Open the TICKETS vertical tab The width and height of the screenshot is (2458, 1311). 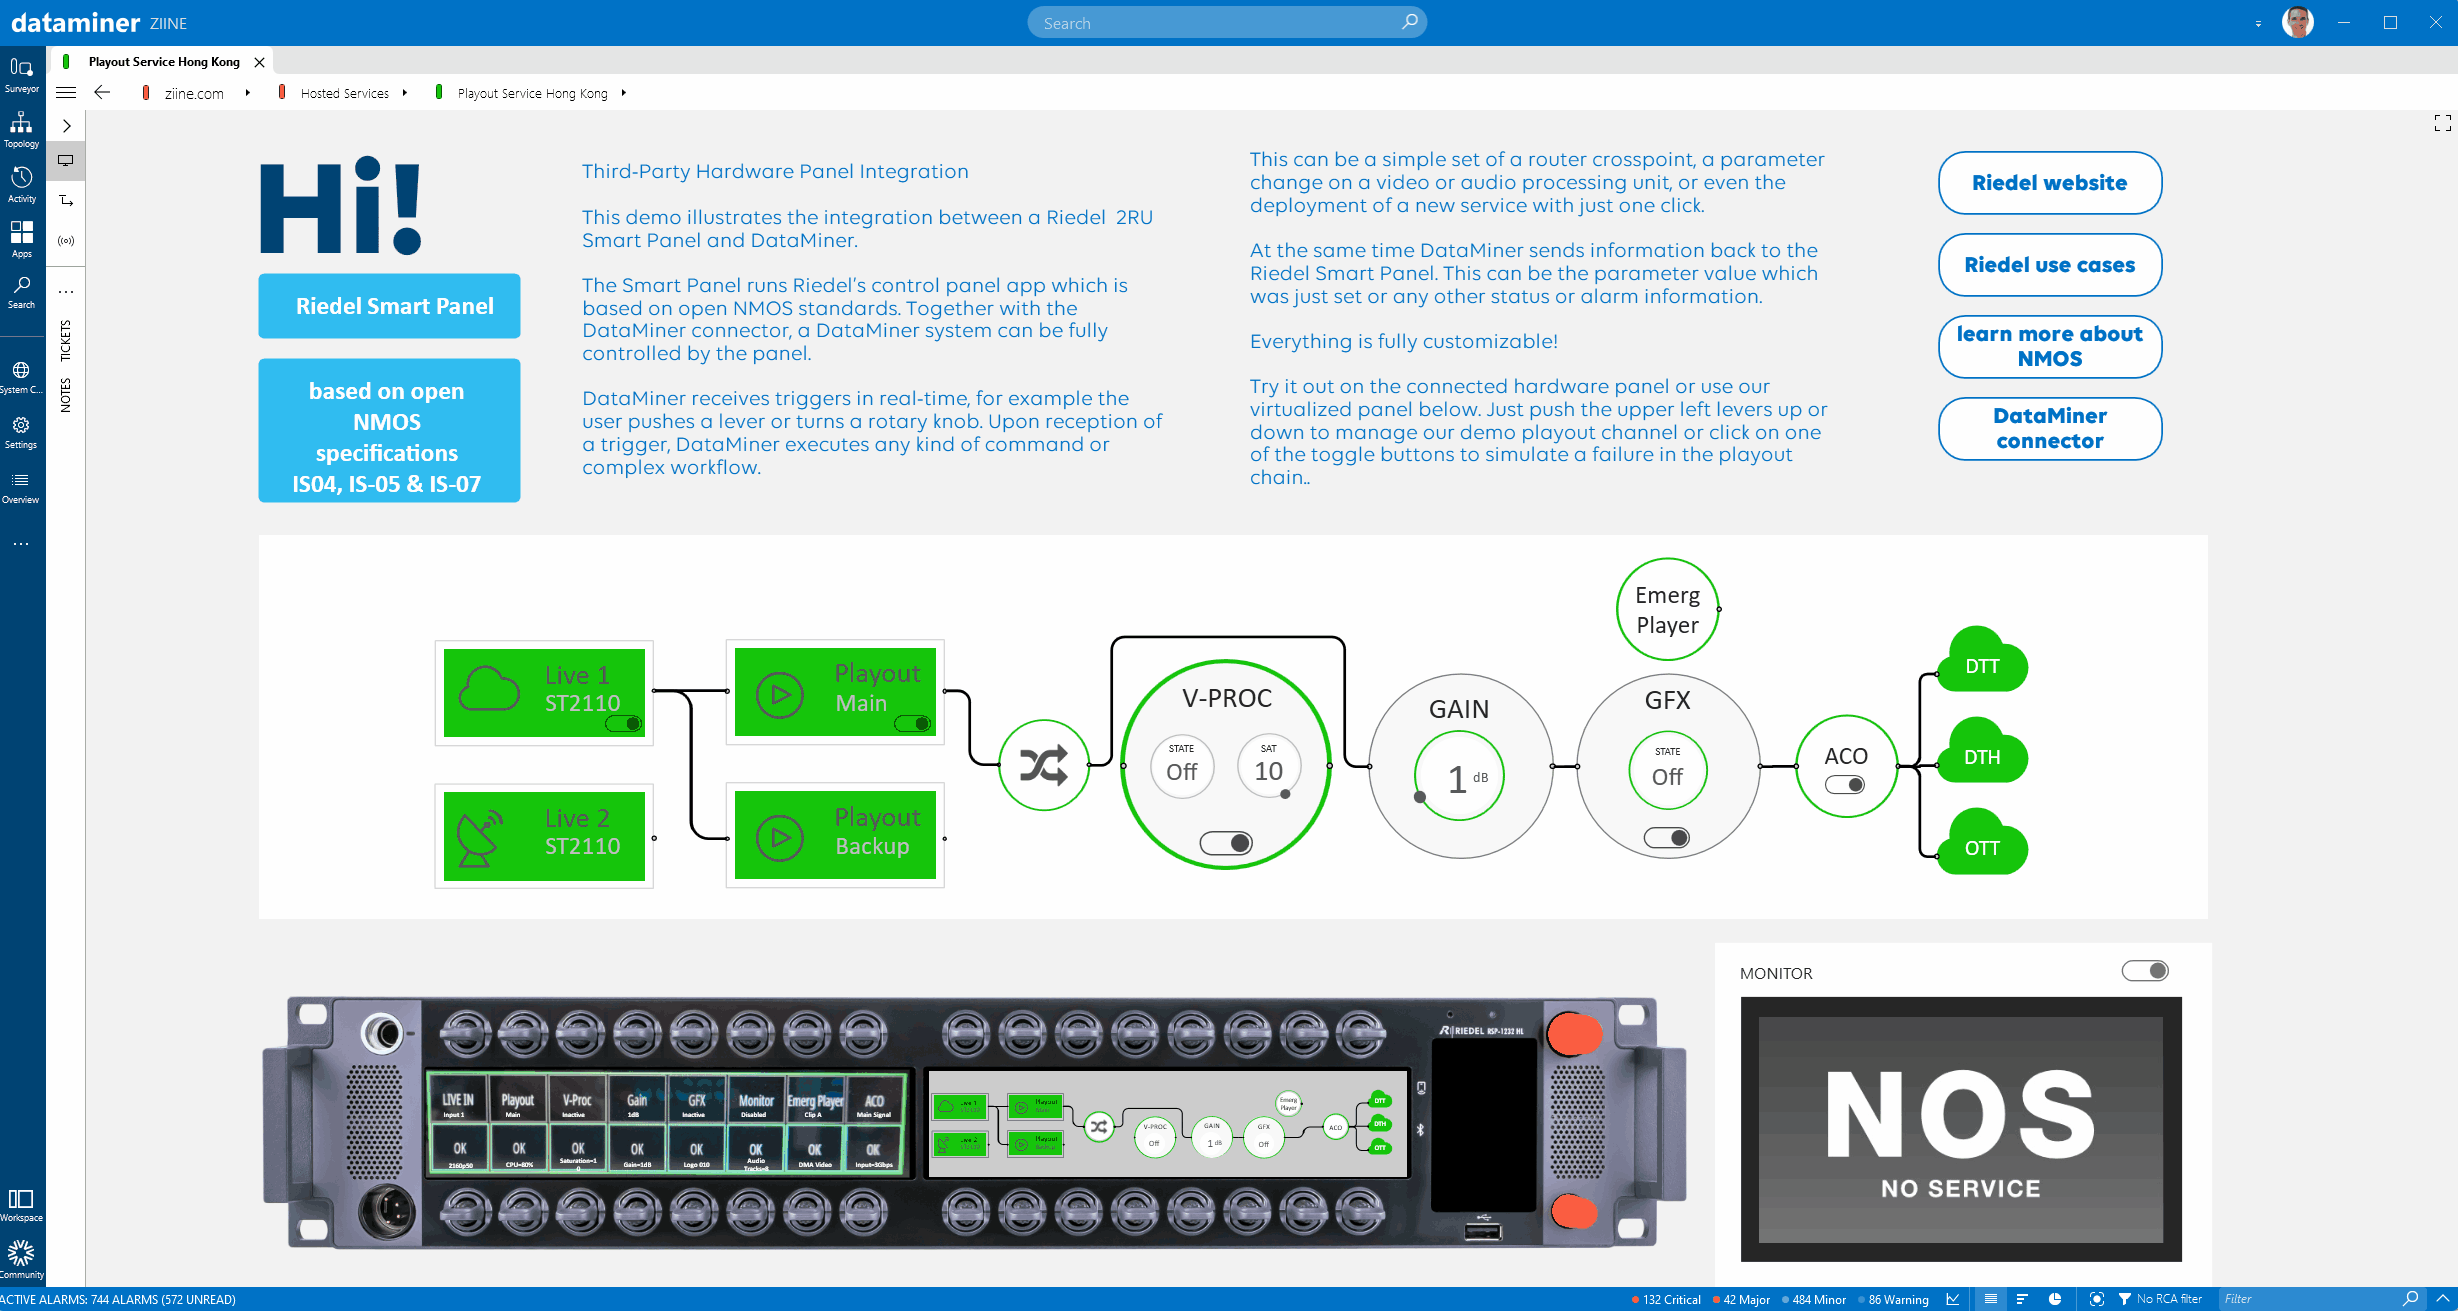point(66,341)
